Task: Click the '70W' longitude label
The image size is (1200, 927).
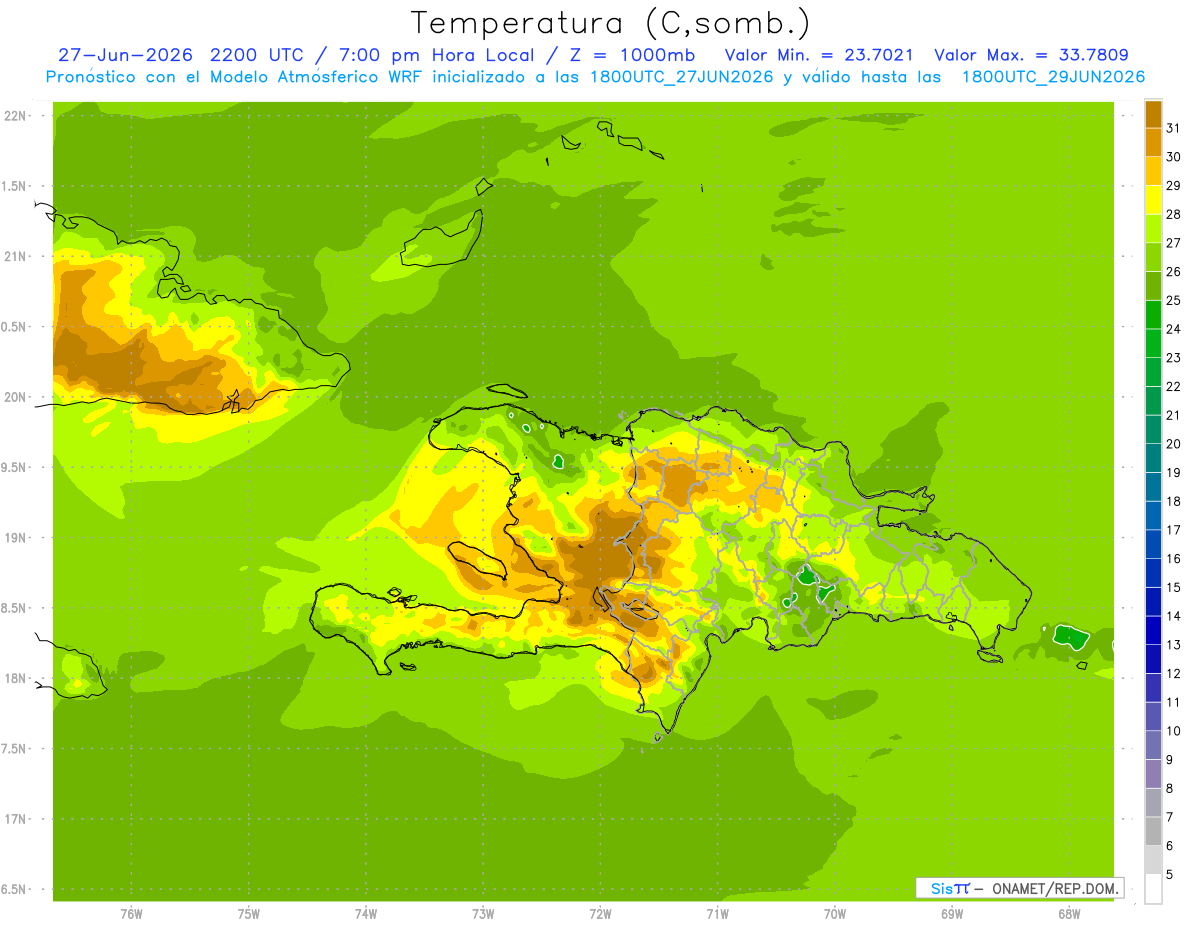Action: click(x=835, y=914)
